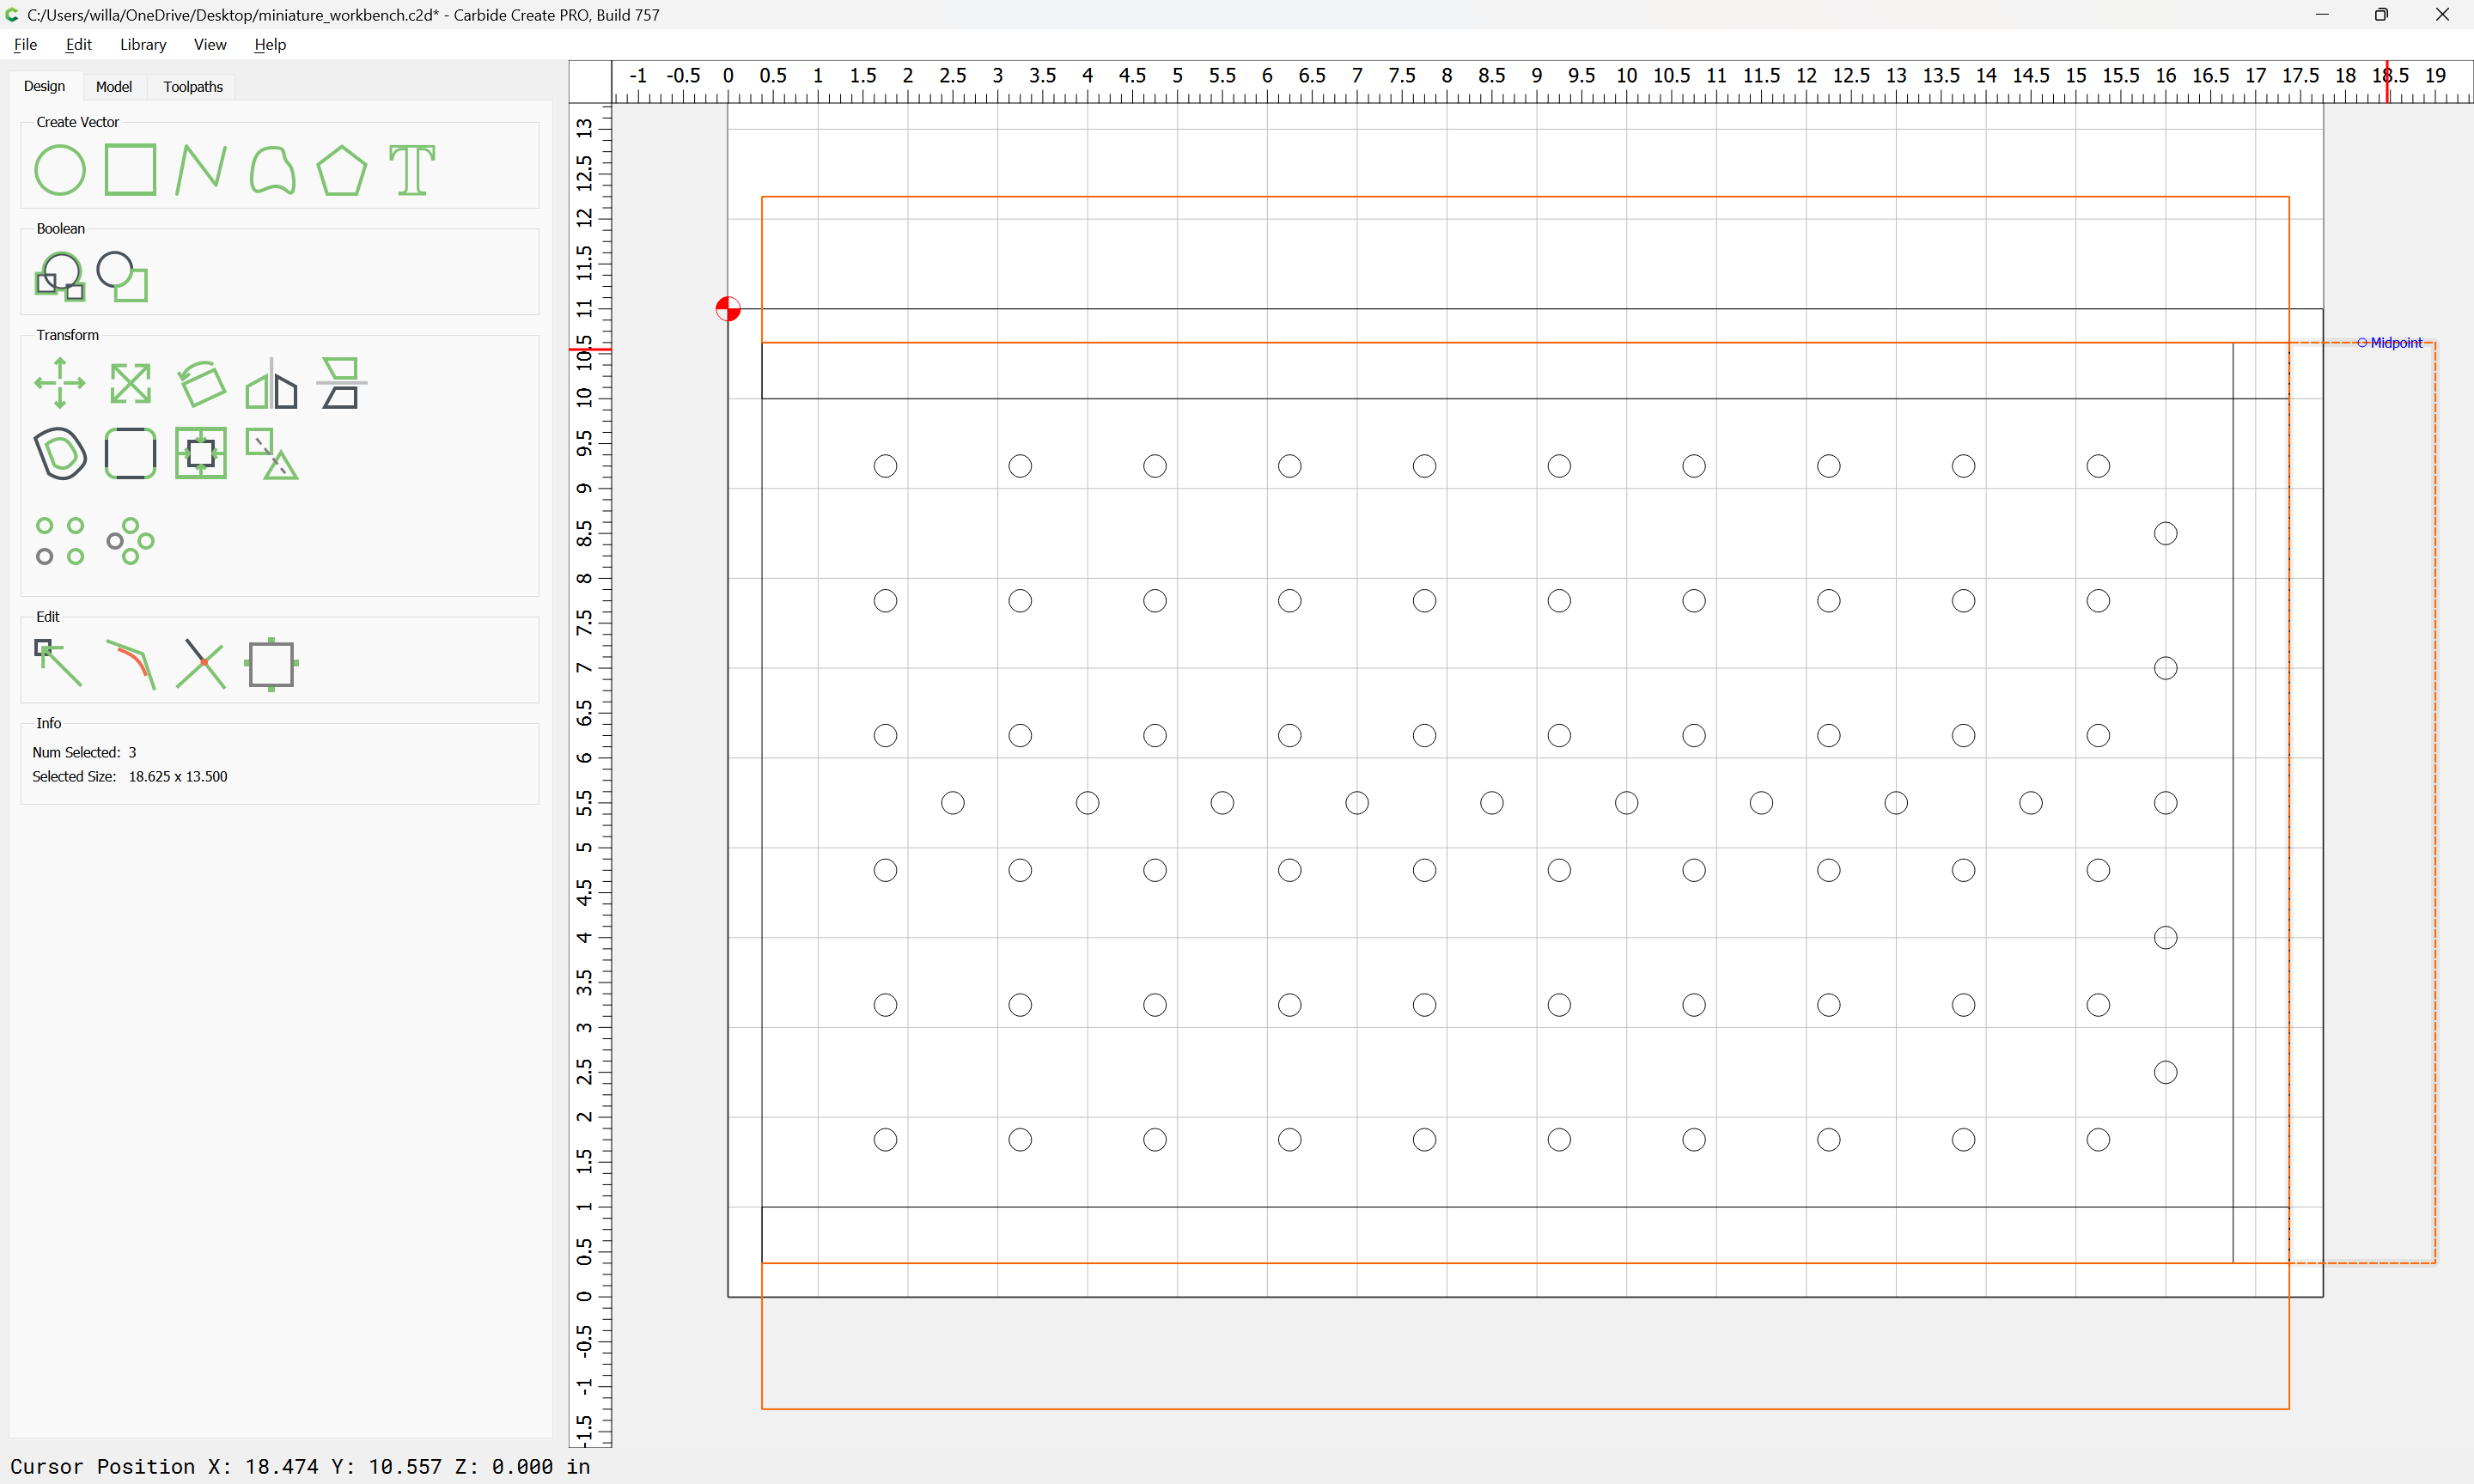
Task: Activate the curve smoothing edit tool
Action: pyautogui.click(x=130, y=664)
